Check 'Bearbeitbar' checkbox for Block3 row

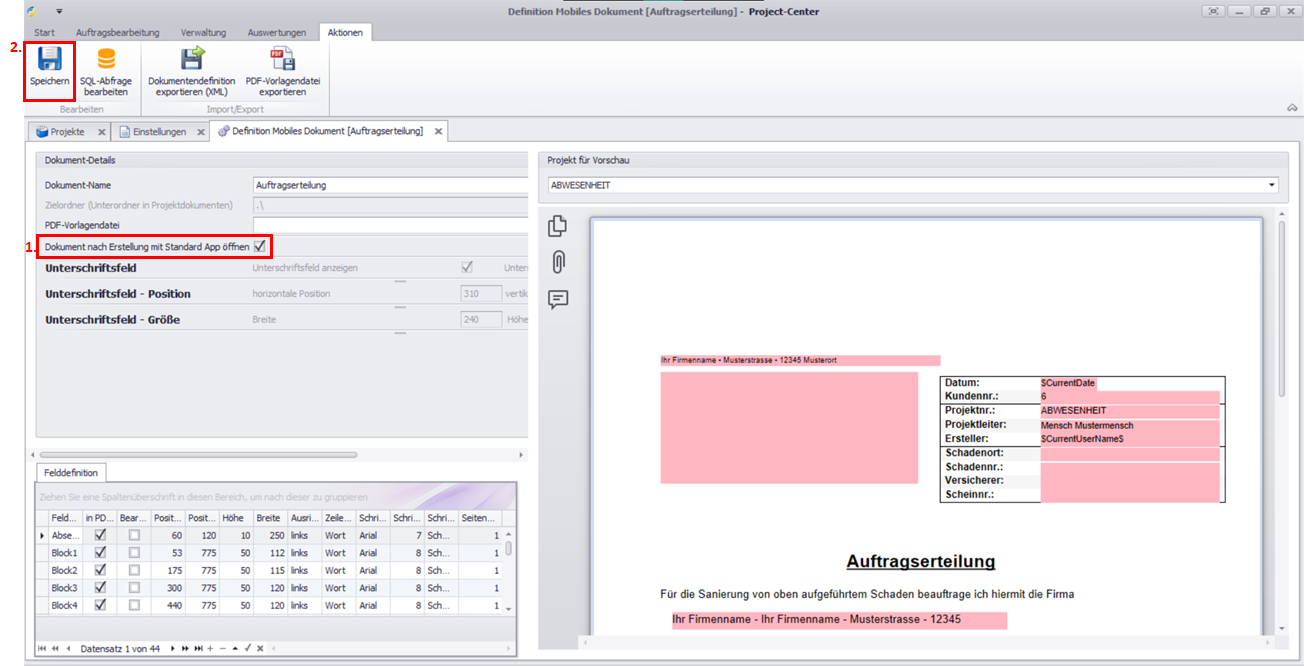pyautogui.click(x=134, y=588)
